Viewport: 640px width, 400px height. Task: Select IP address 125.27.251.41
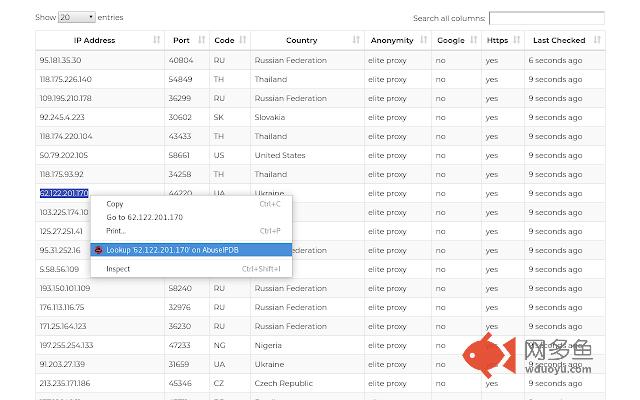(x=61, y=231)
